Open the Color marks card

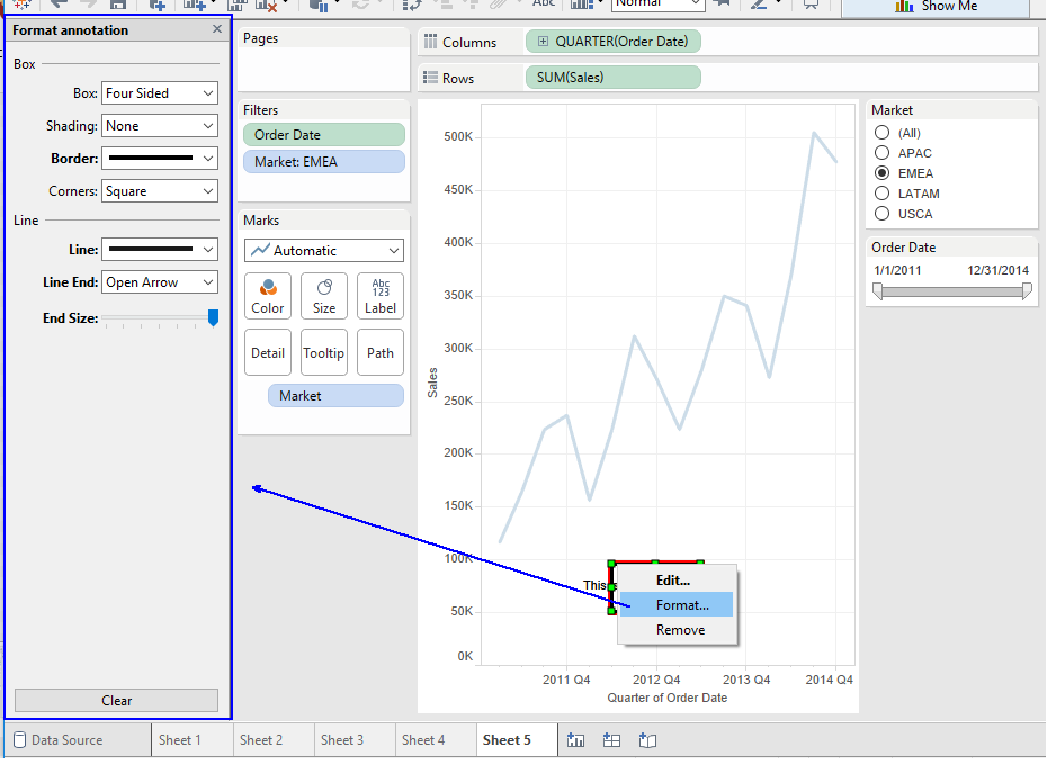(x=267, y=296)
